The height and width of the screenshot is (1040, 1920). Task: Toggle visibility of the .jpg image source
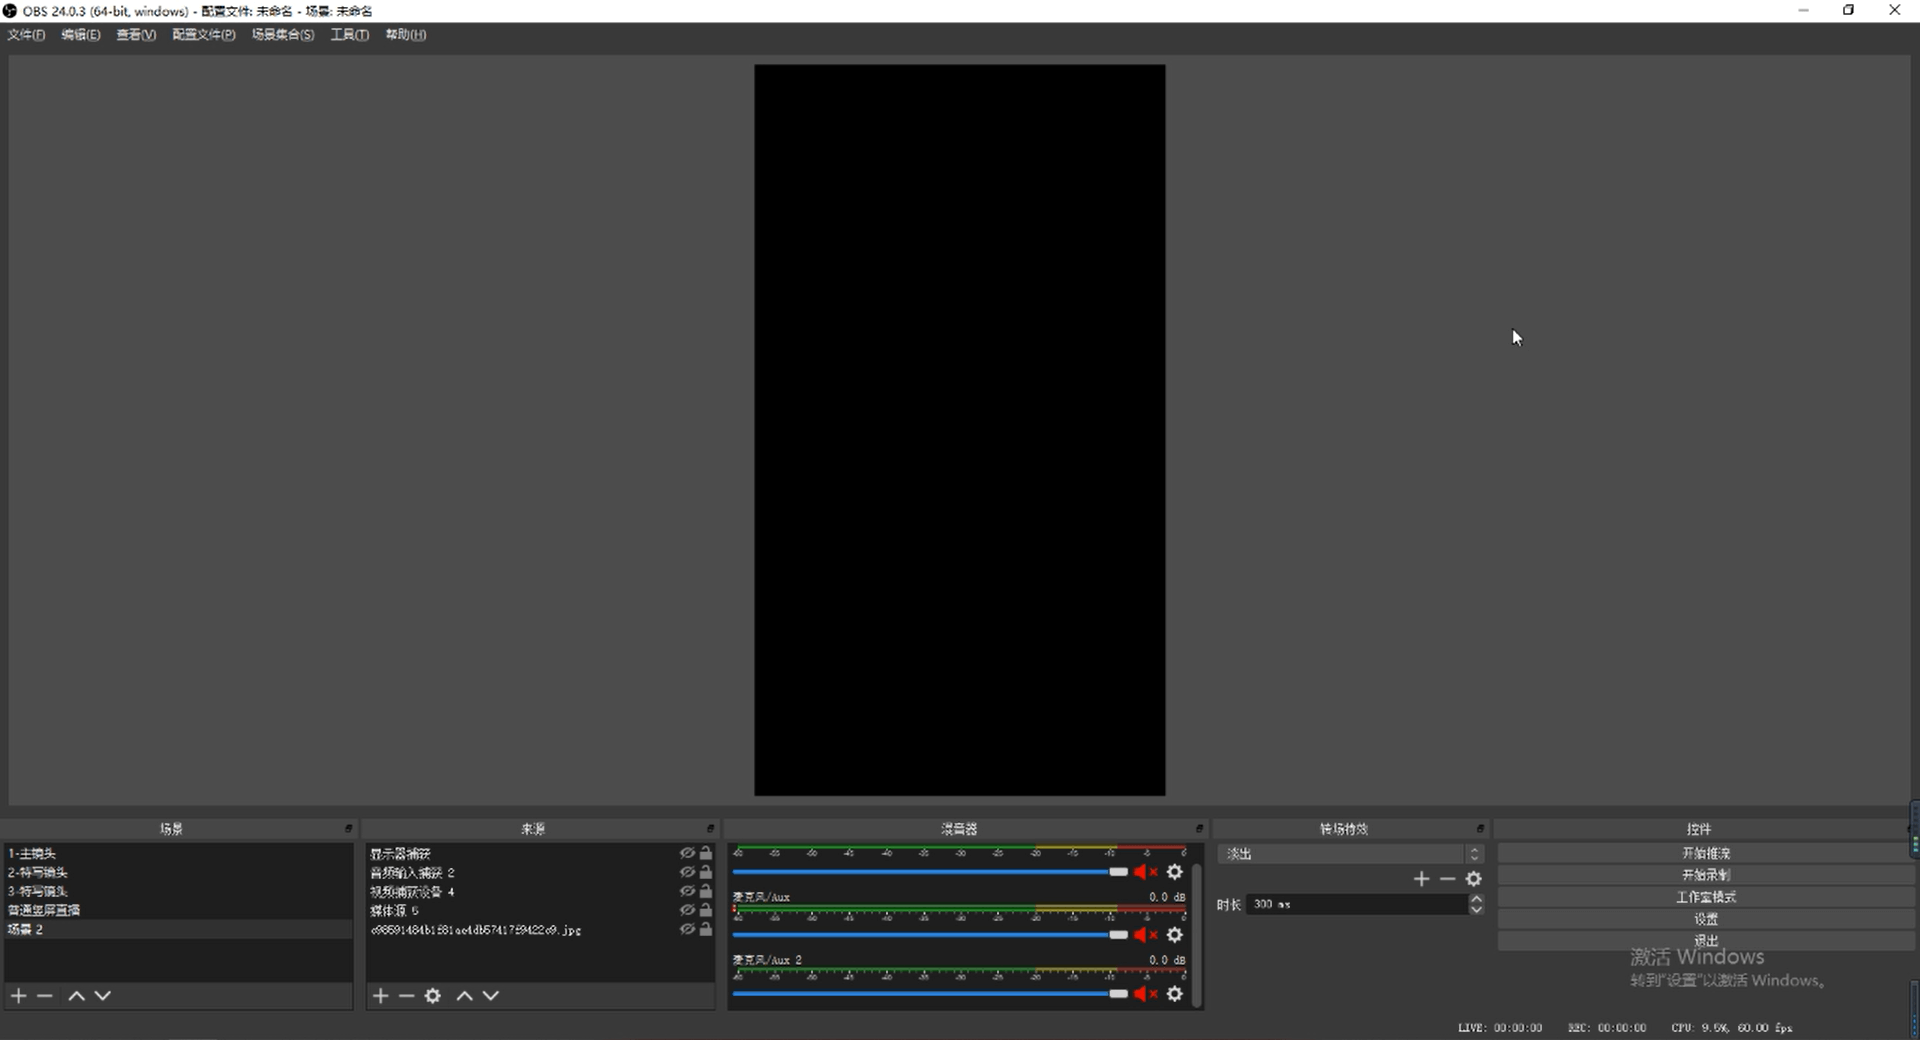687,929
